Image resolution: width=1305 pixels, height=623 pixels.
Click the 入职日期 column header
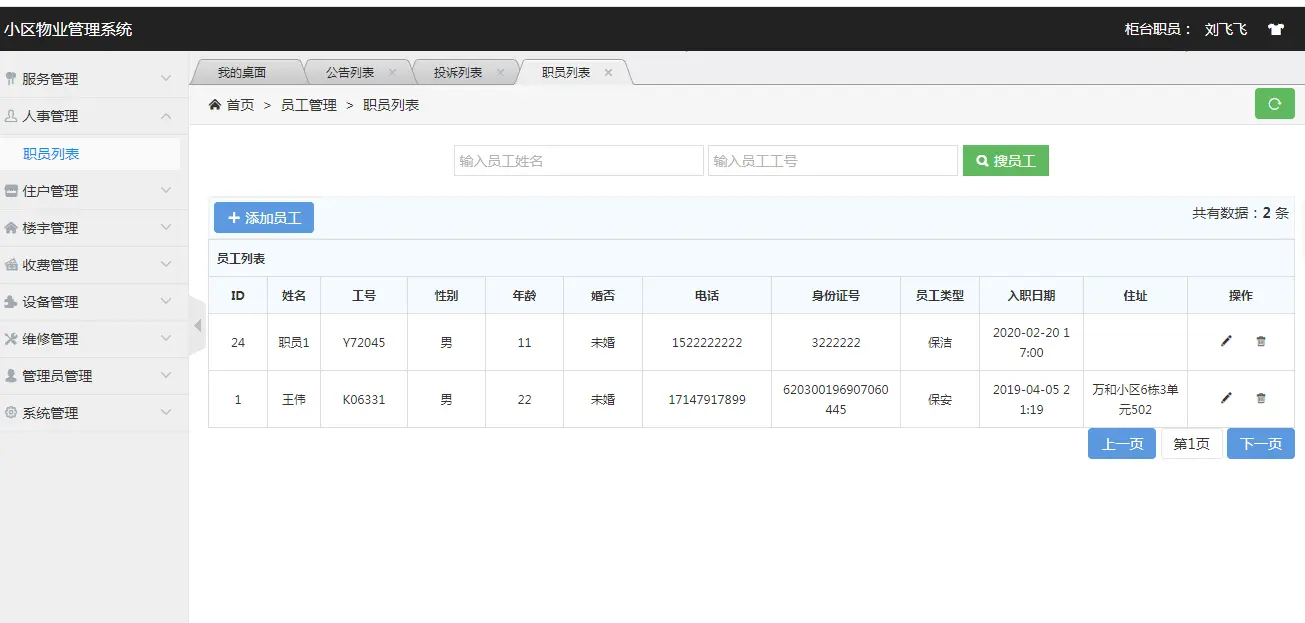(x=1031, y=295)
